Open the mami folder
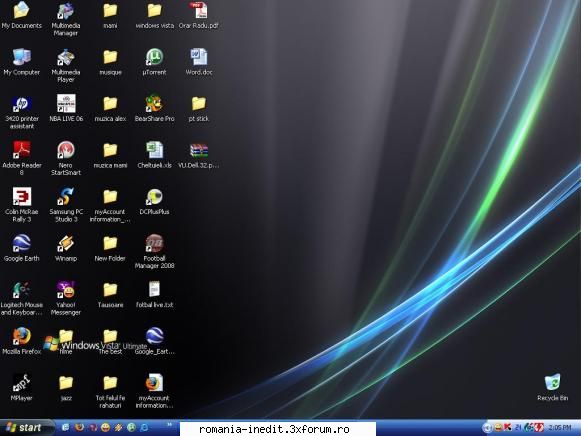Screen dimensions: 581x436 pos(110,16)
